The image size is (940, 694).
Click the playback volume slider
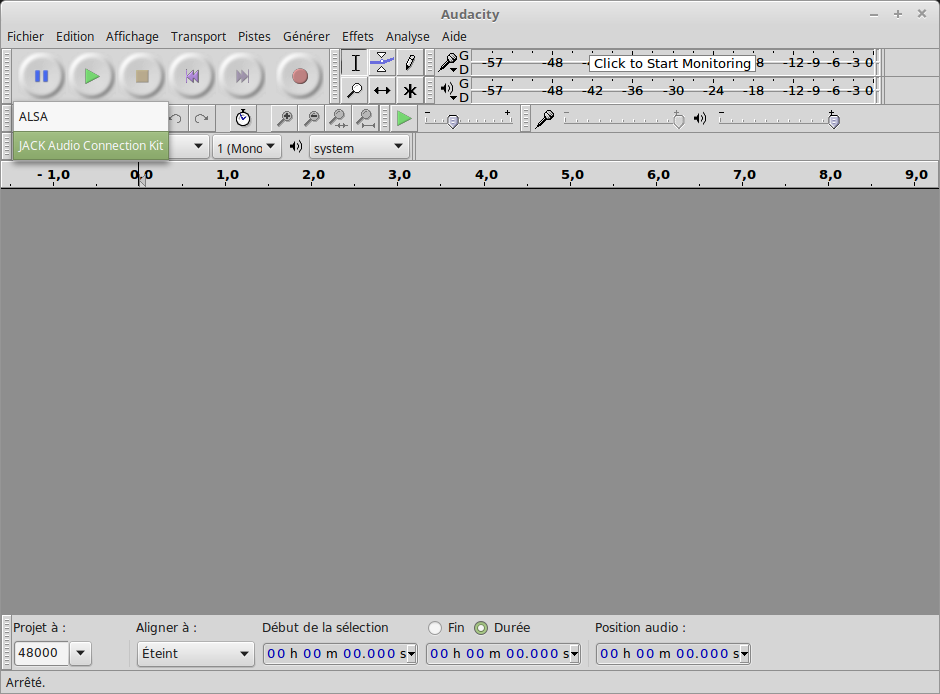point(775,120)
